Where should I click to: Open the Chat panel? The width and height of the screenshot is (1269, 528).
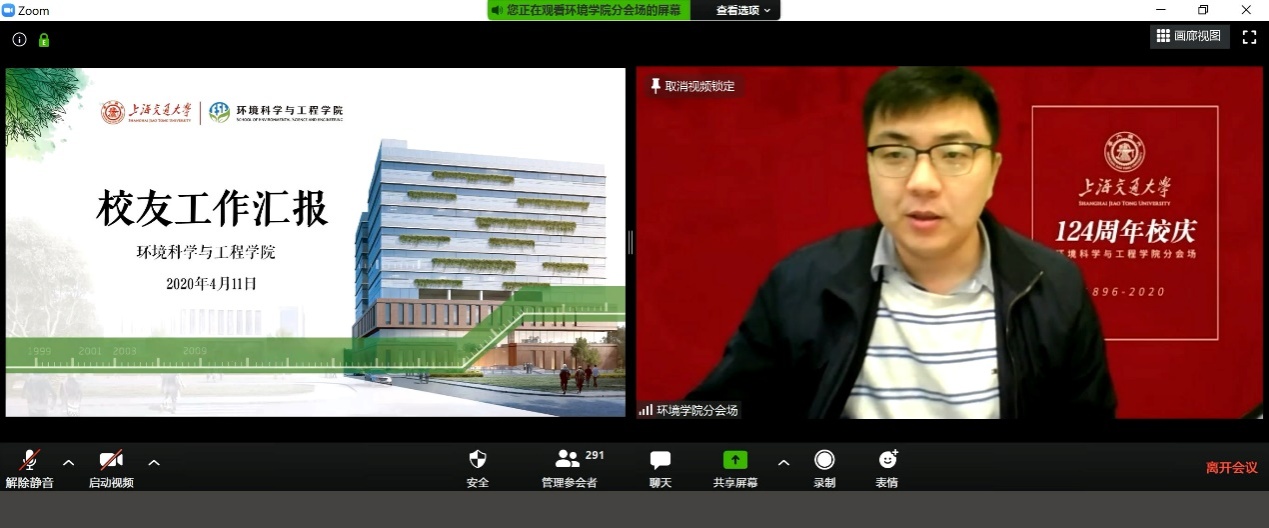click(x=660, y=460)
